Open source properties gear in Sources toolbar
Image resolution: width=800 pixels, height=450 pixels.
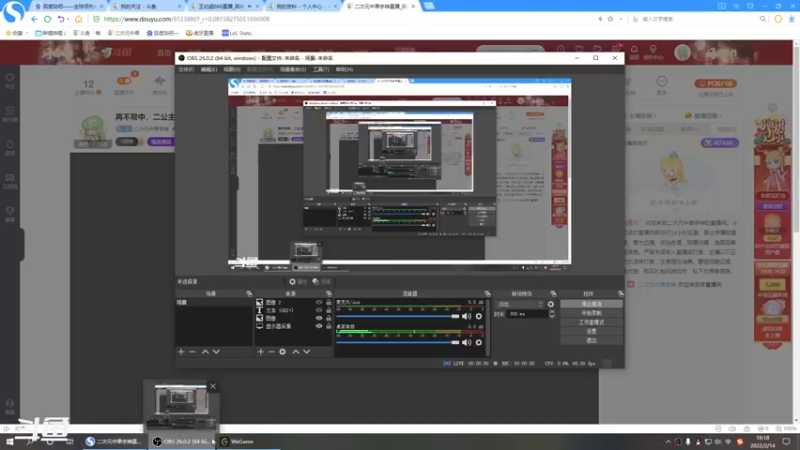pyautogui.click(x=283, y=352)
